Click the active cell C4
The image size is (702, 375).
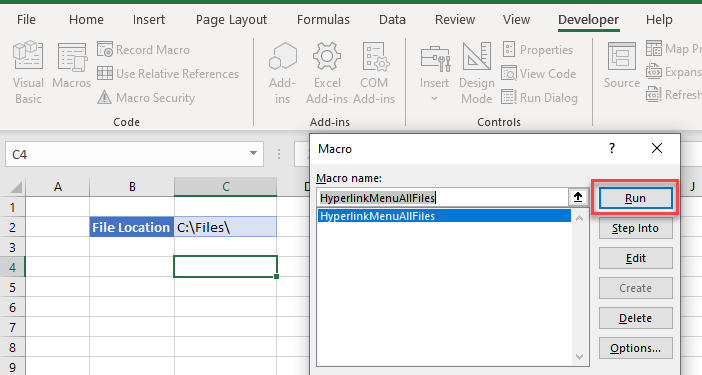pyautogui.click(x=225, y=267)
